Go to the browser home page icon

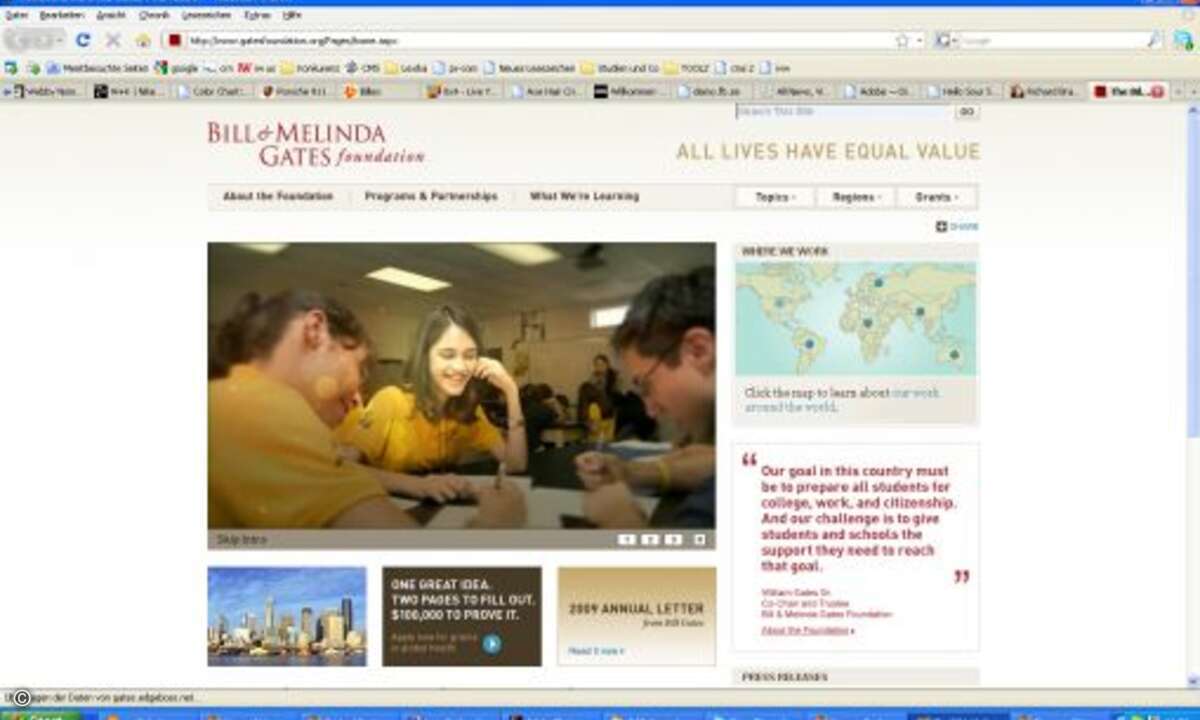tap(143, 40)
